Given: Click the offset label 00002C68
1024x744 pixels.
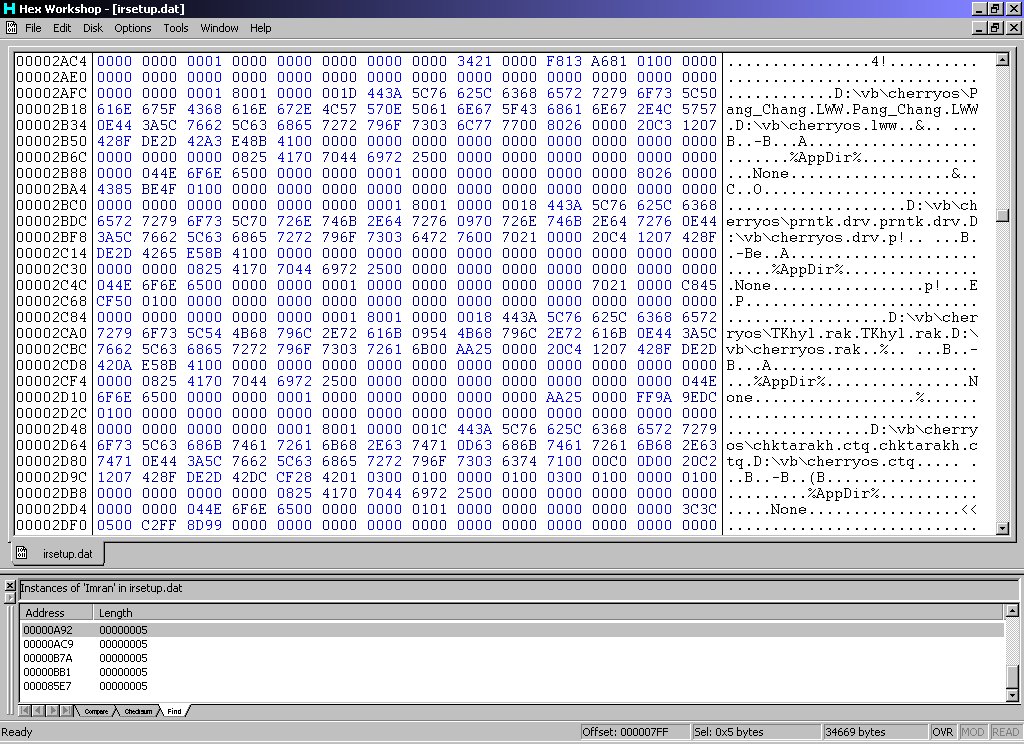Looking at the screenshot, I should [x=52, y=301].
